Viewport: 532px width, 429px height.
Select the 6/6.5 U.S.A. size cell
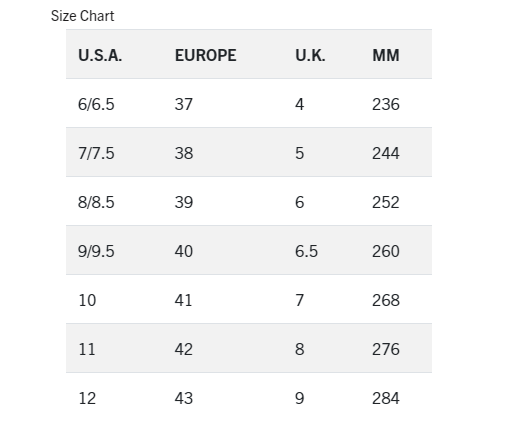tap(96, 104)
